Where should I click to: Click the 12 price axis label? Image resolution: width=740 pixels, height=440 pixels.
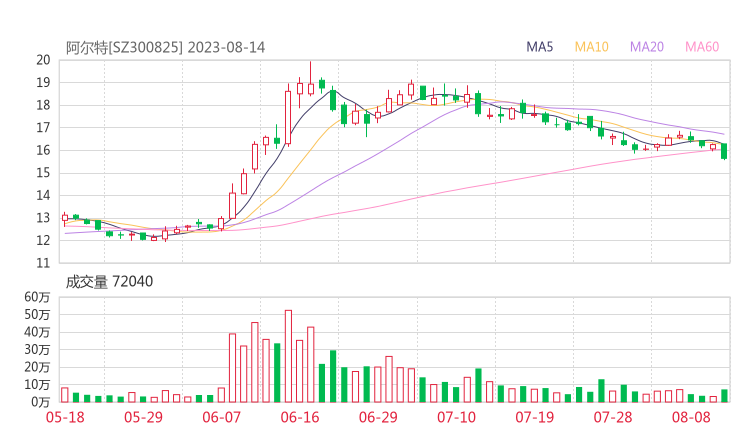coord(43,240)
